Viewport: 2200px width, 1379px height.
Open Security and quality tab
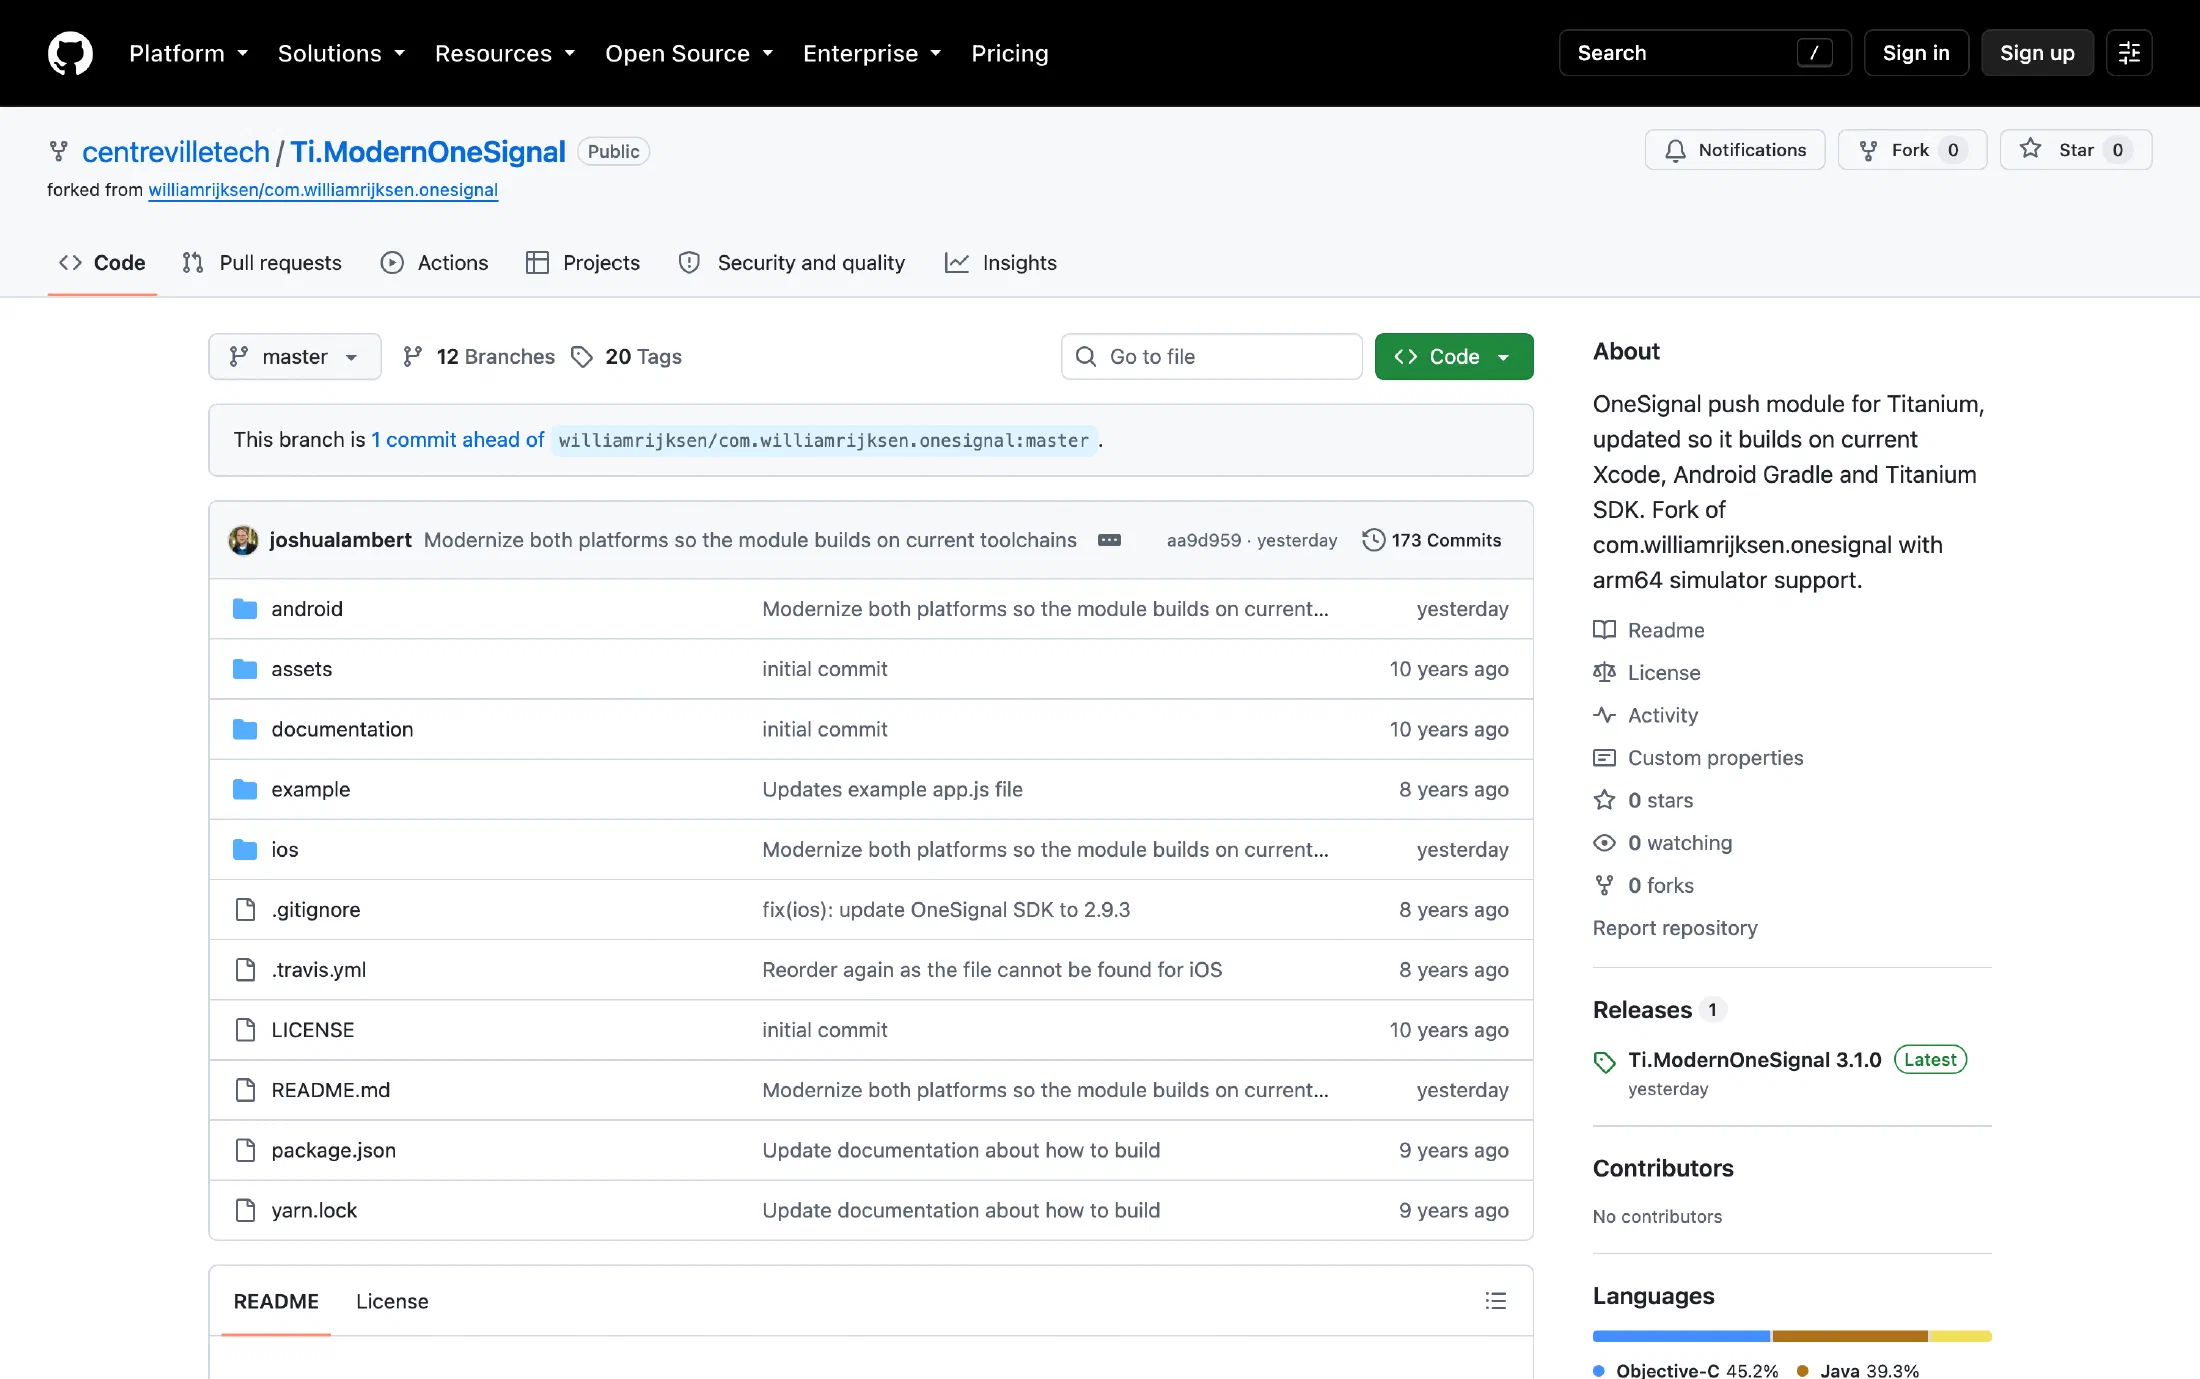tap(792, 263)
